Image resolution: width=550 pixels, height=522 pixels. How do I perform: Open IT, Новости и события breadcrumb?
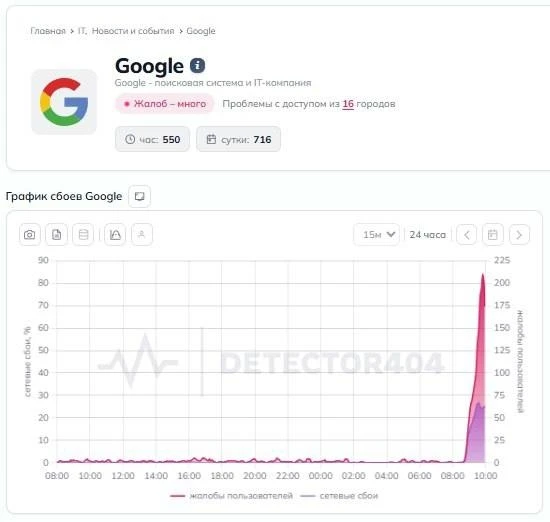[x=126, y=31]
